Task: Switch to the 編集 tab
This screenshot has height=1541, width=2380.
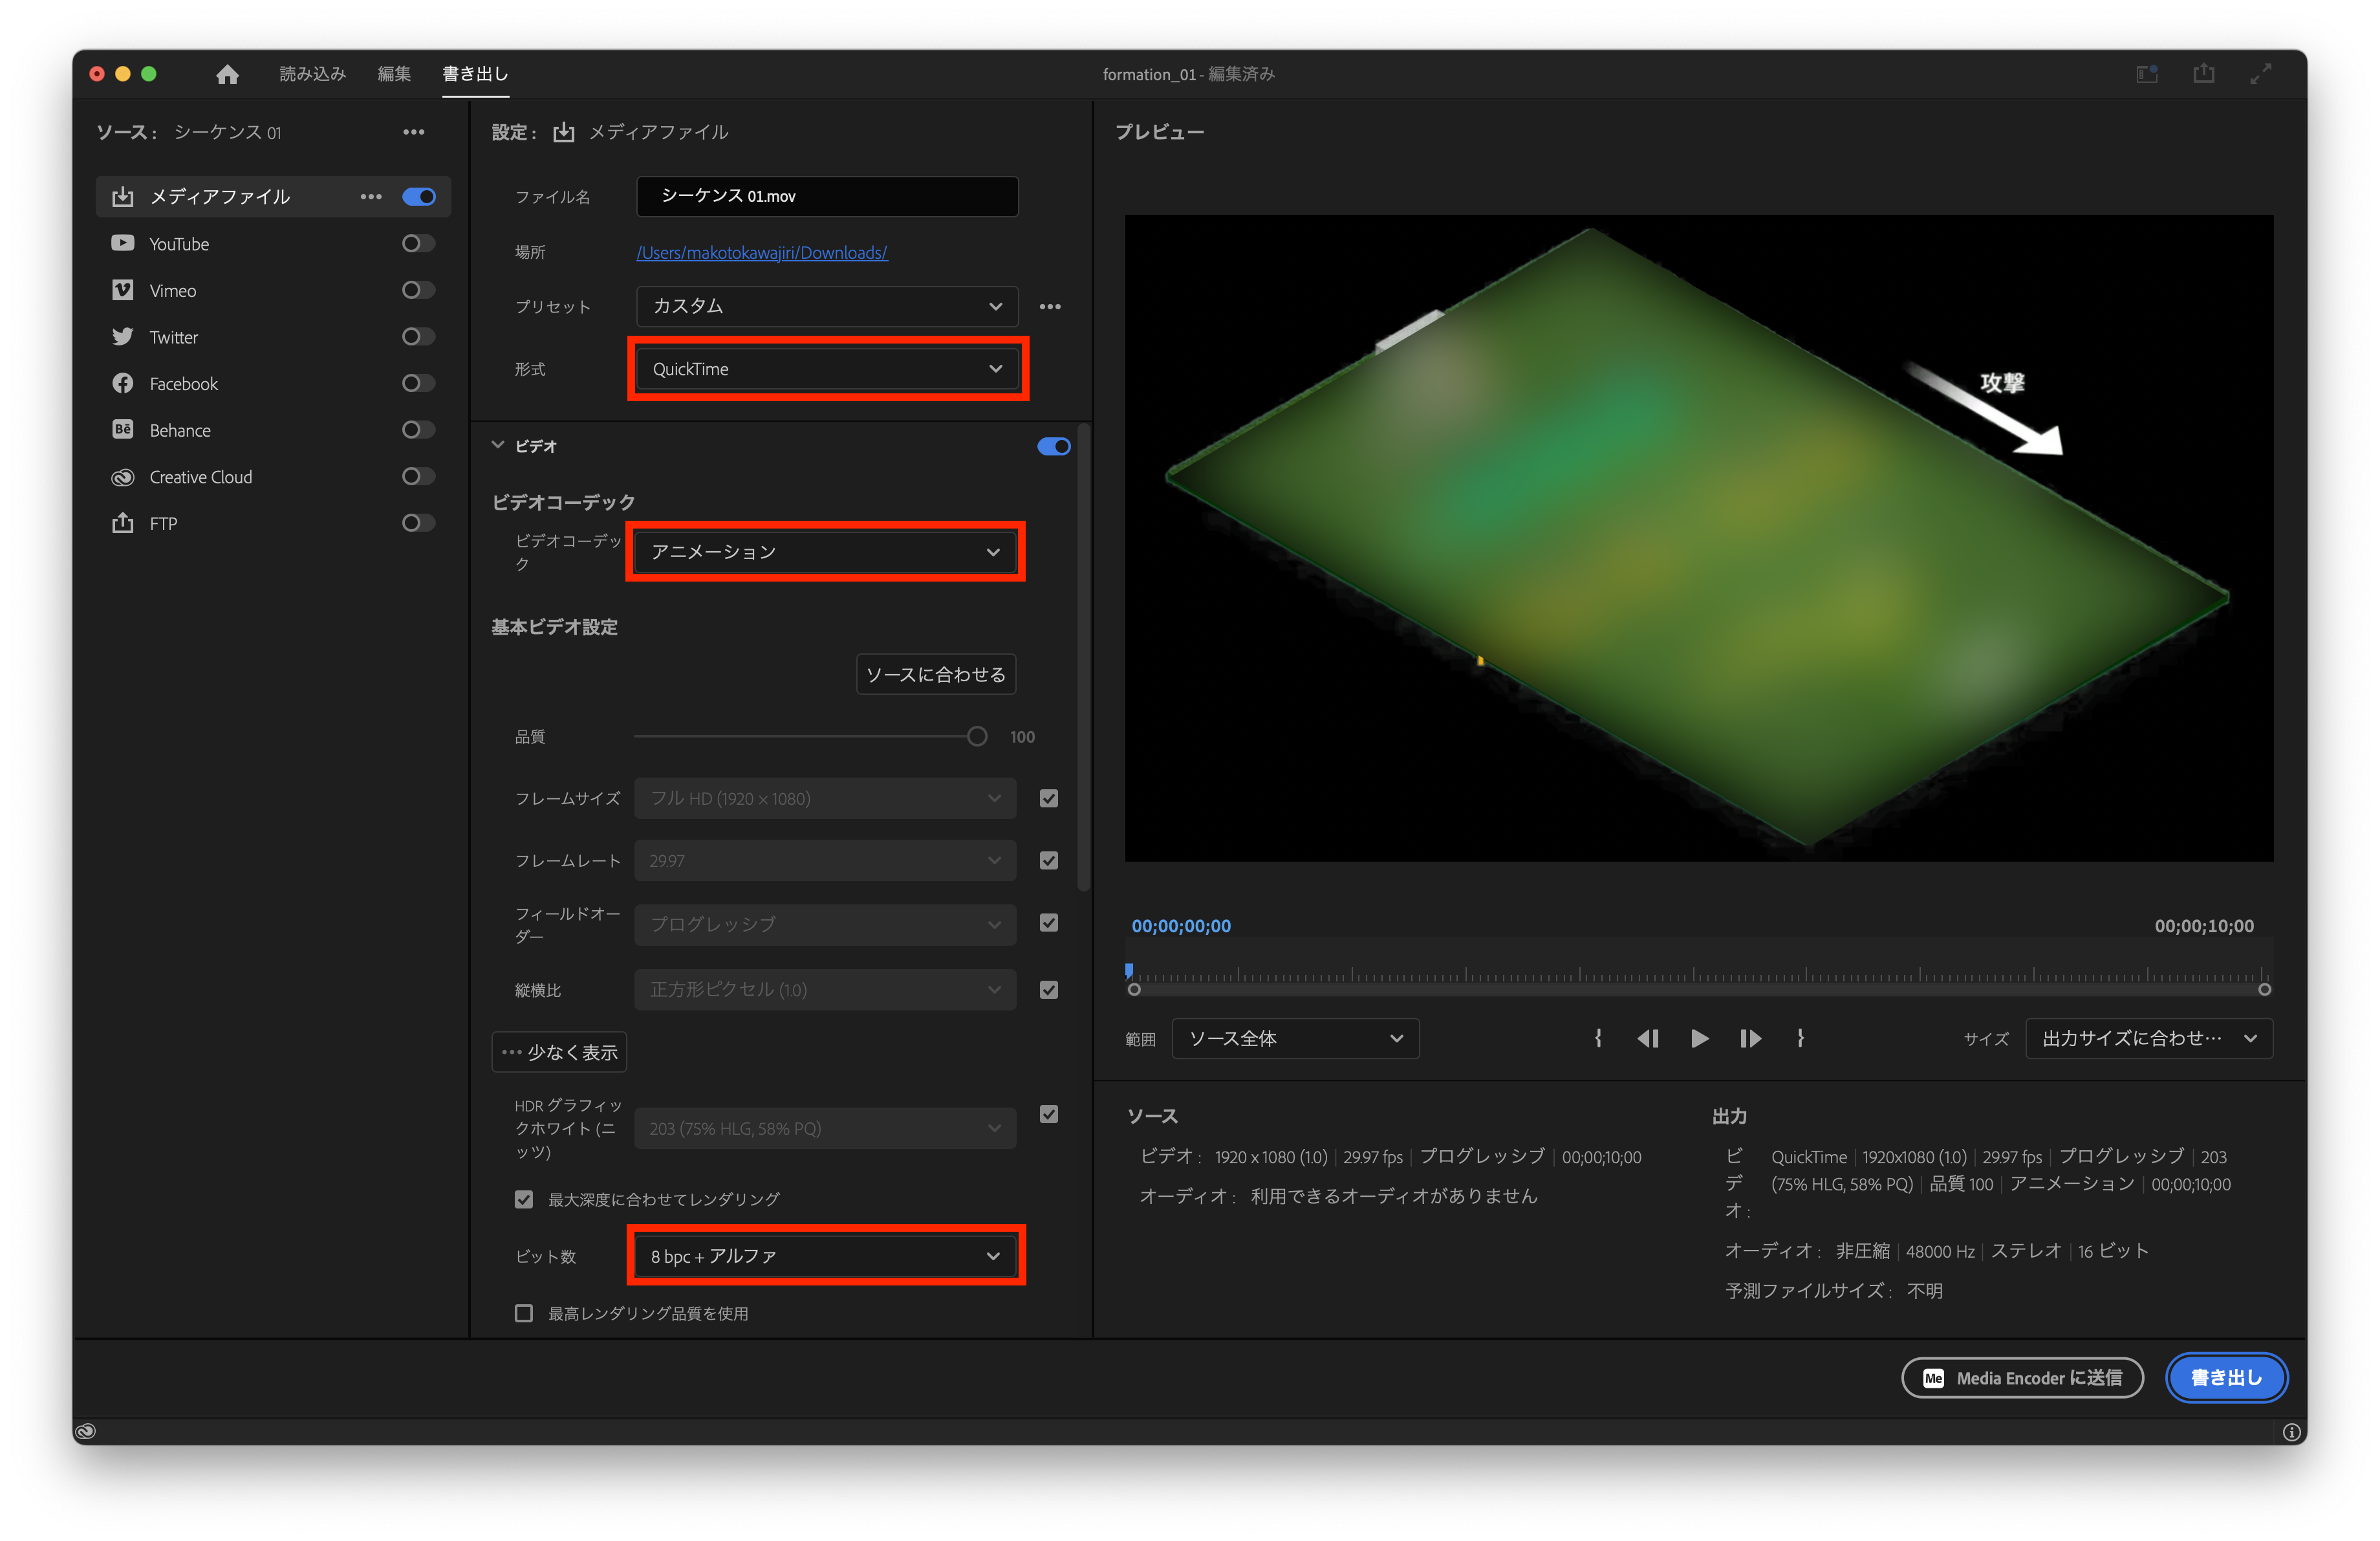Action: click(x=394, y=73)
